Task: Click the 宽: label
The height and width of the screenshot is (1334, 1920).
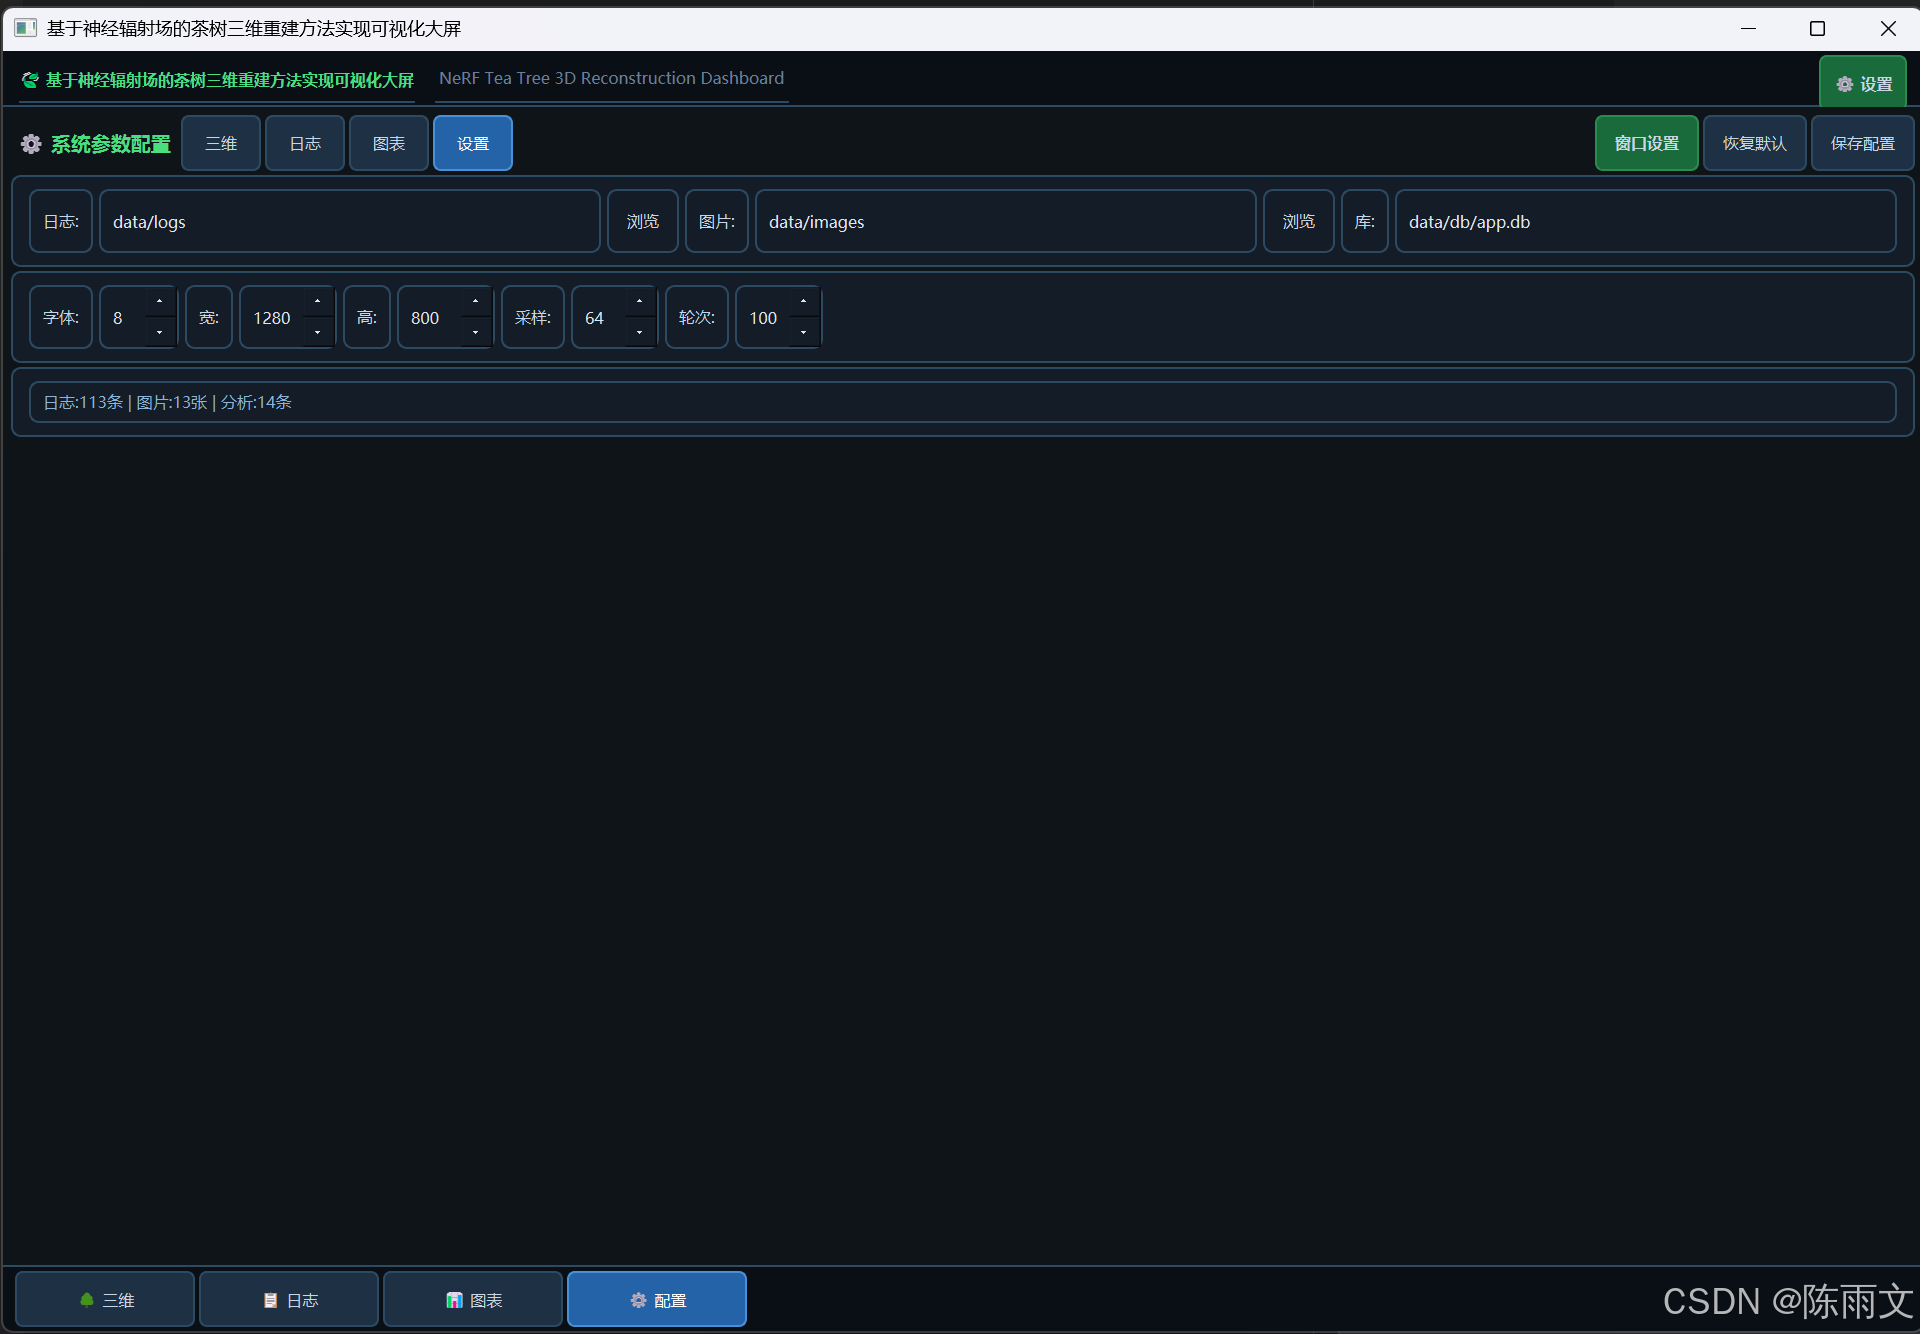Action: pos(209,317)
